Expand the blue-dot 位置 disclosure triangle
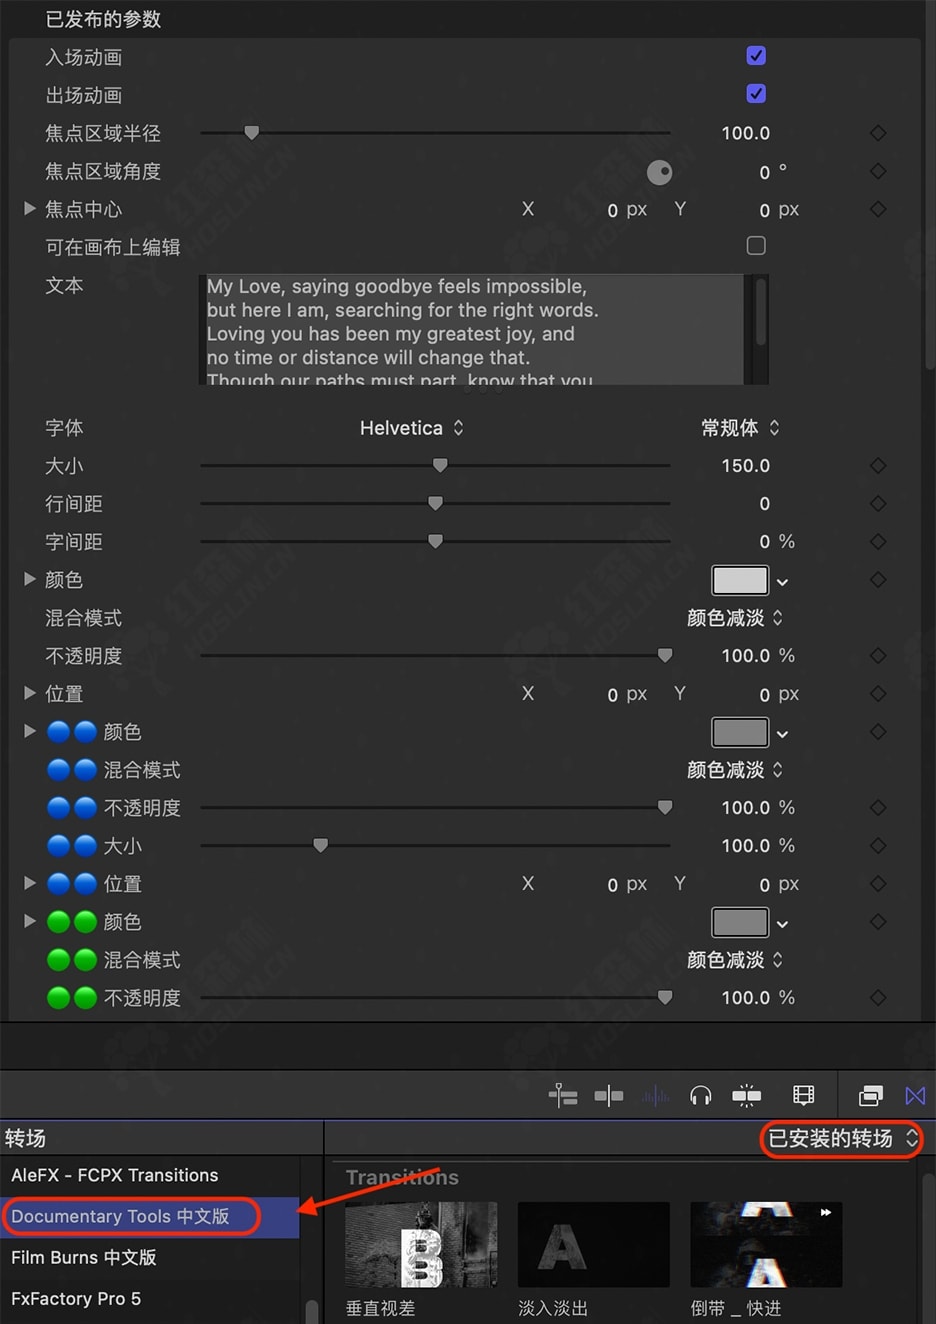This screenshot has height=1324, width=936. [30, 883]
